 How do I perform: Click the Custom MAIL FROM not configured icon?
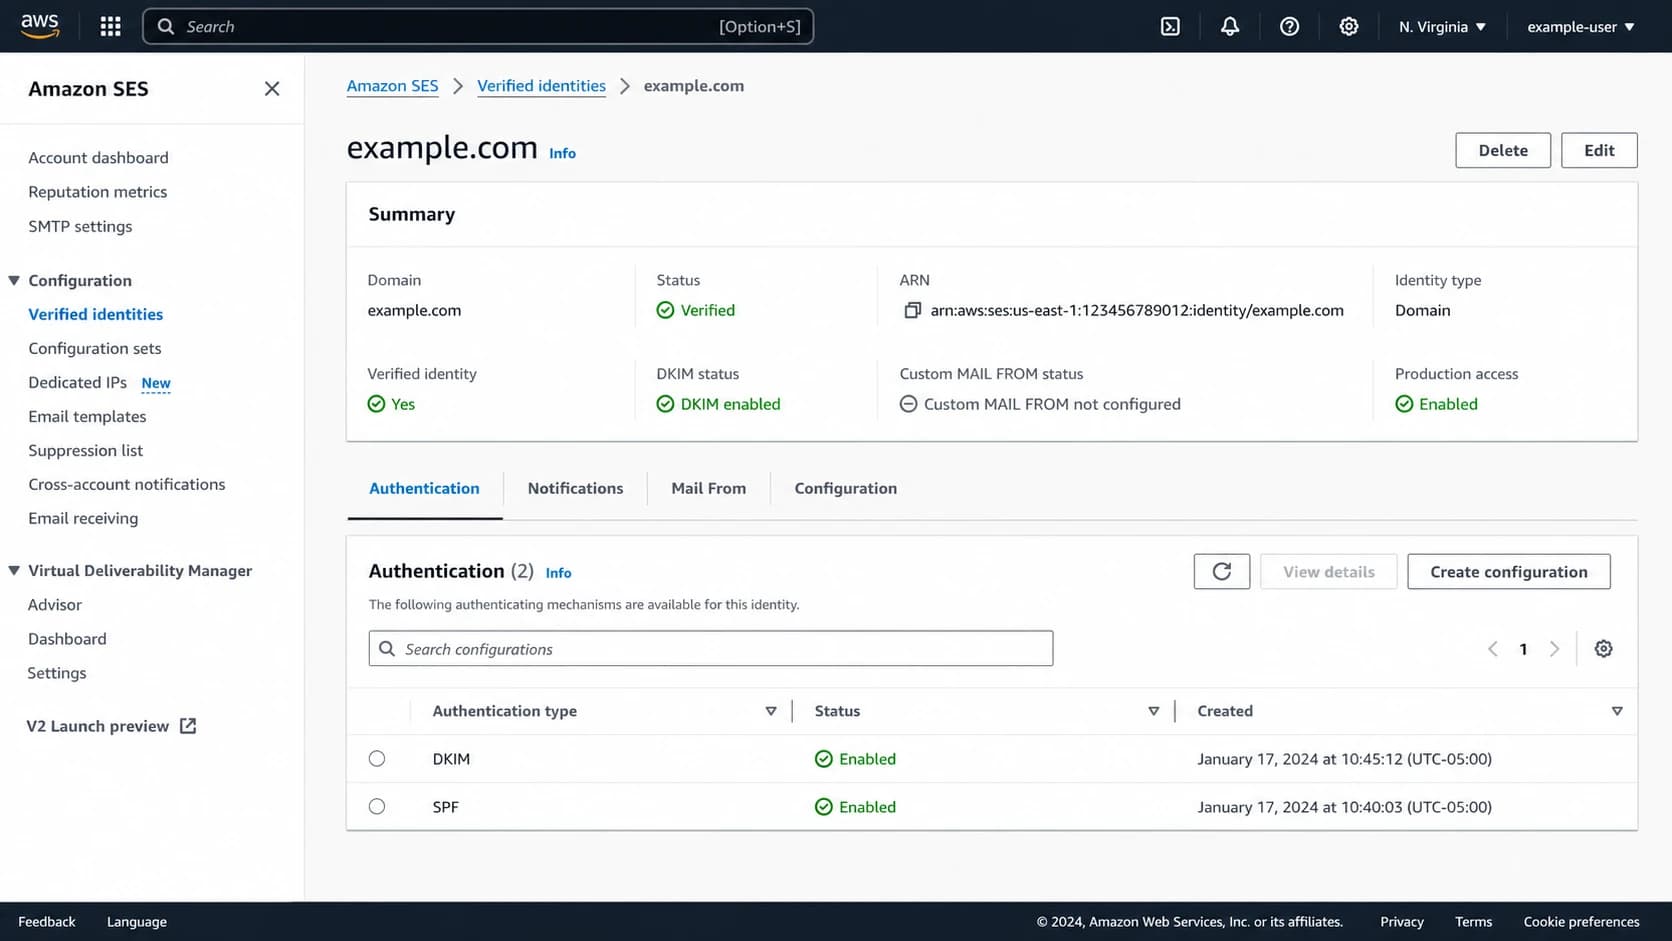[x=908, y=404]
